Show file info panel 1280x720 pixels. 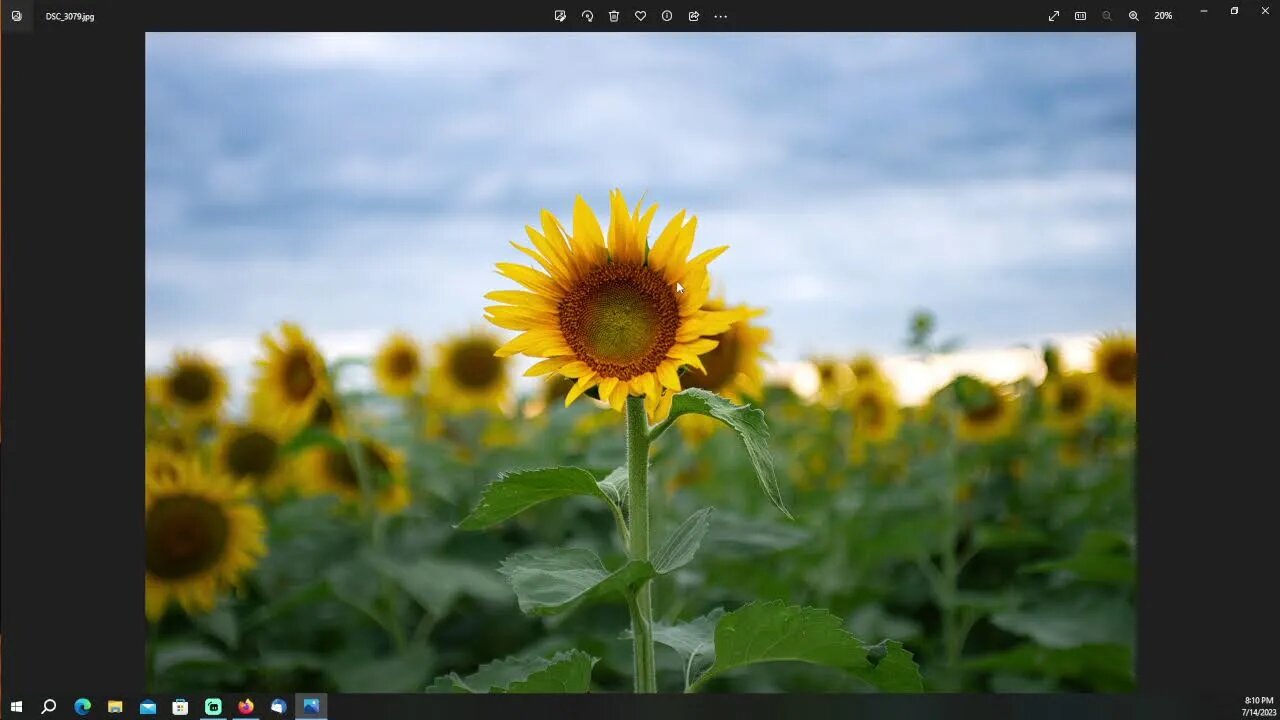(x=667, y=16)
